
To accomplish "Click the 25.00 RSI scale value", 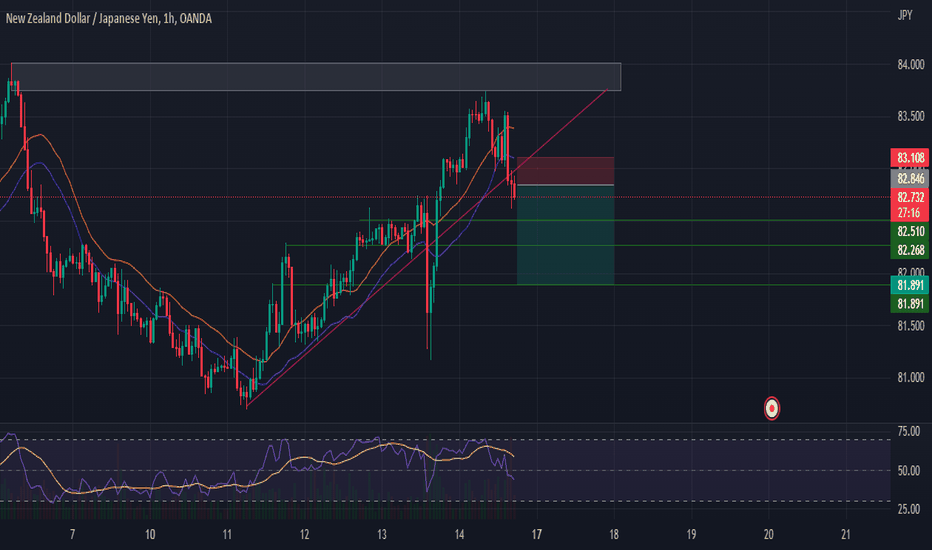I will click(908, 509).
